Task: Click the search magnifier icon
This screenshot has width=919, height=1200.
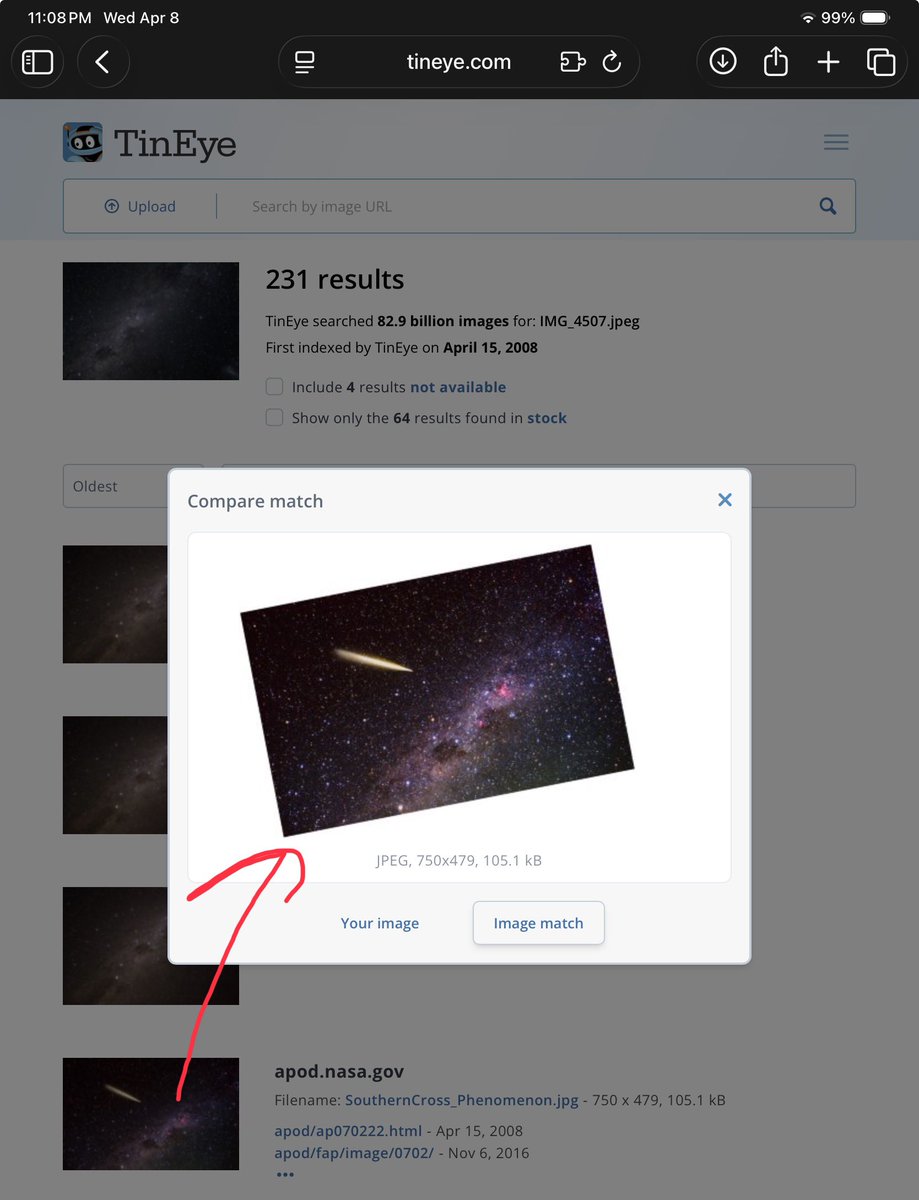Action: [x=828, y=206]
